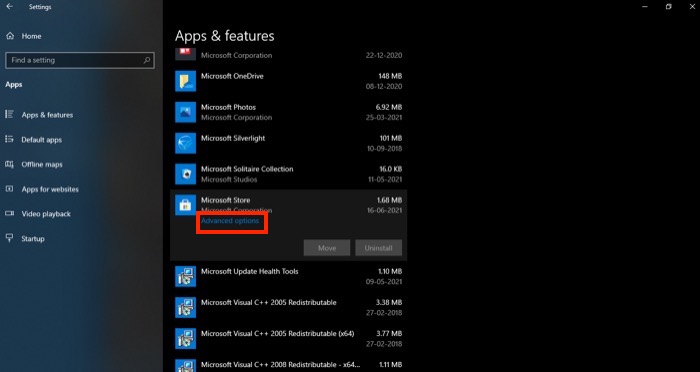Select the Microsoft Silverlight entry name
The width and height of the screenshot is (700, 372).
pyautogui.click(x=233, y=138)
